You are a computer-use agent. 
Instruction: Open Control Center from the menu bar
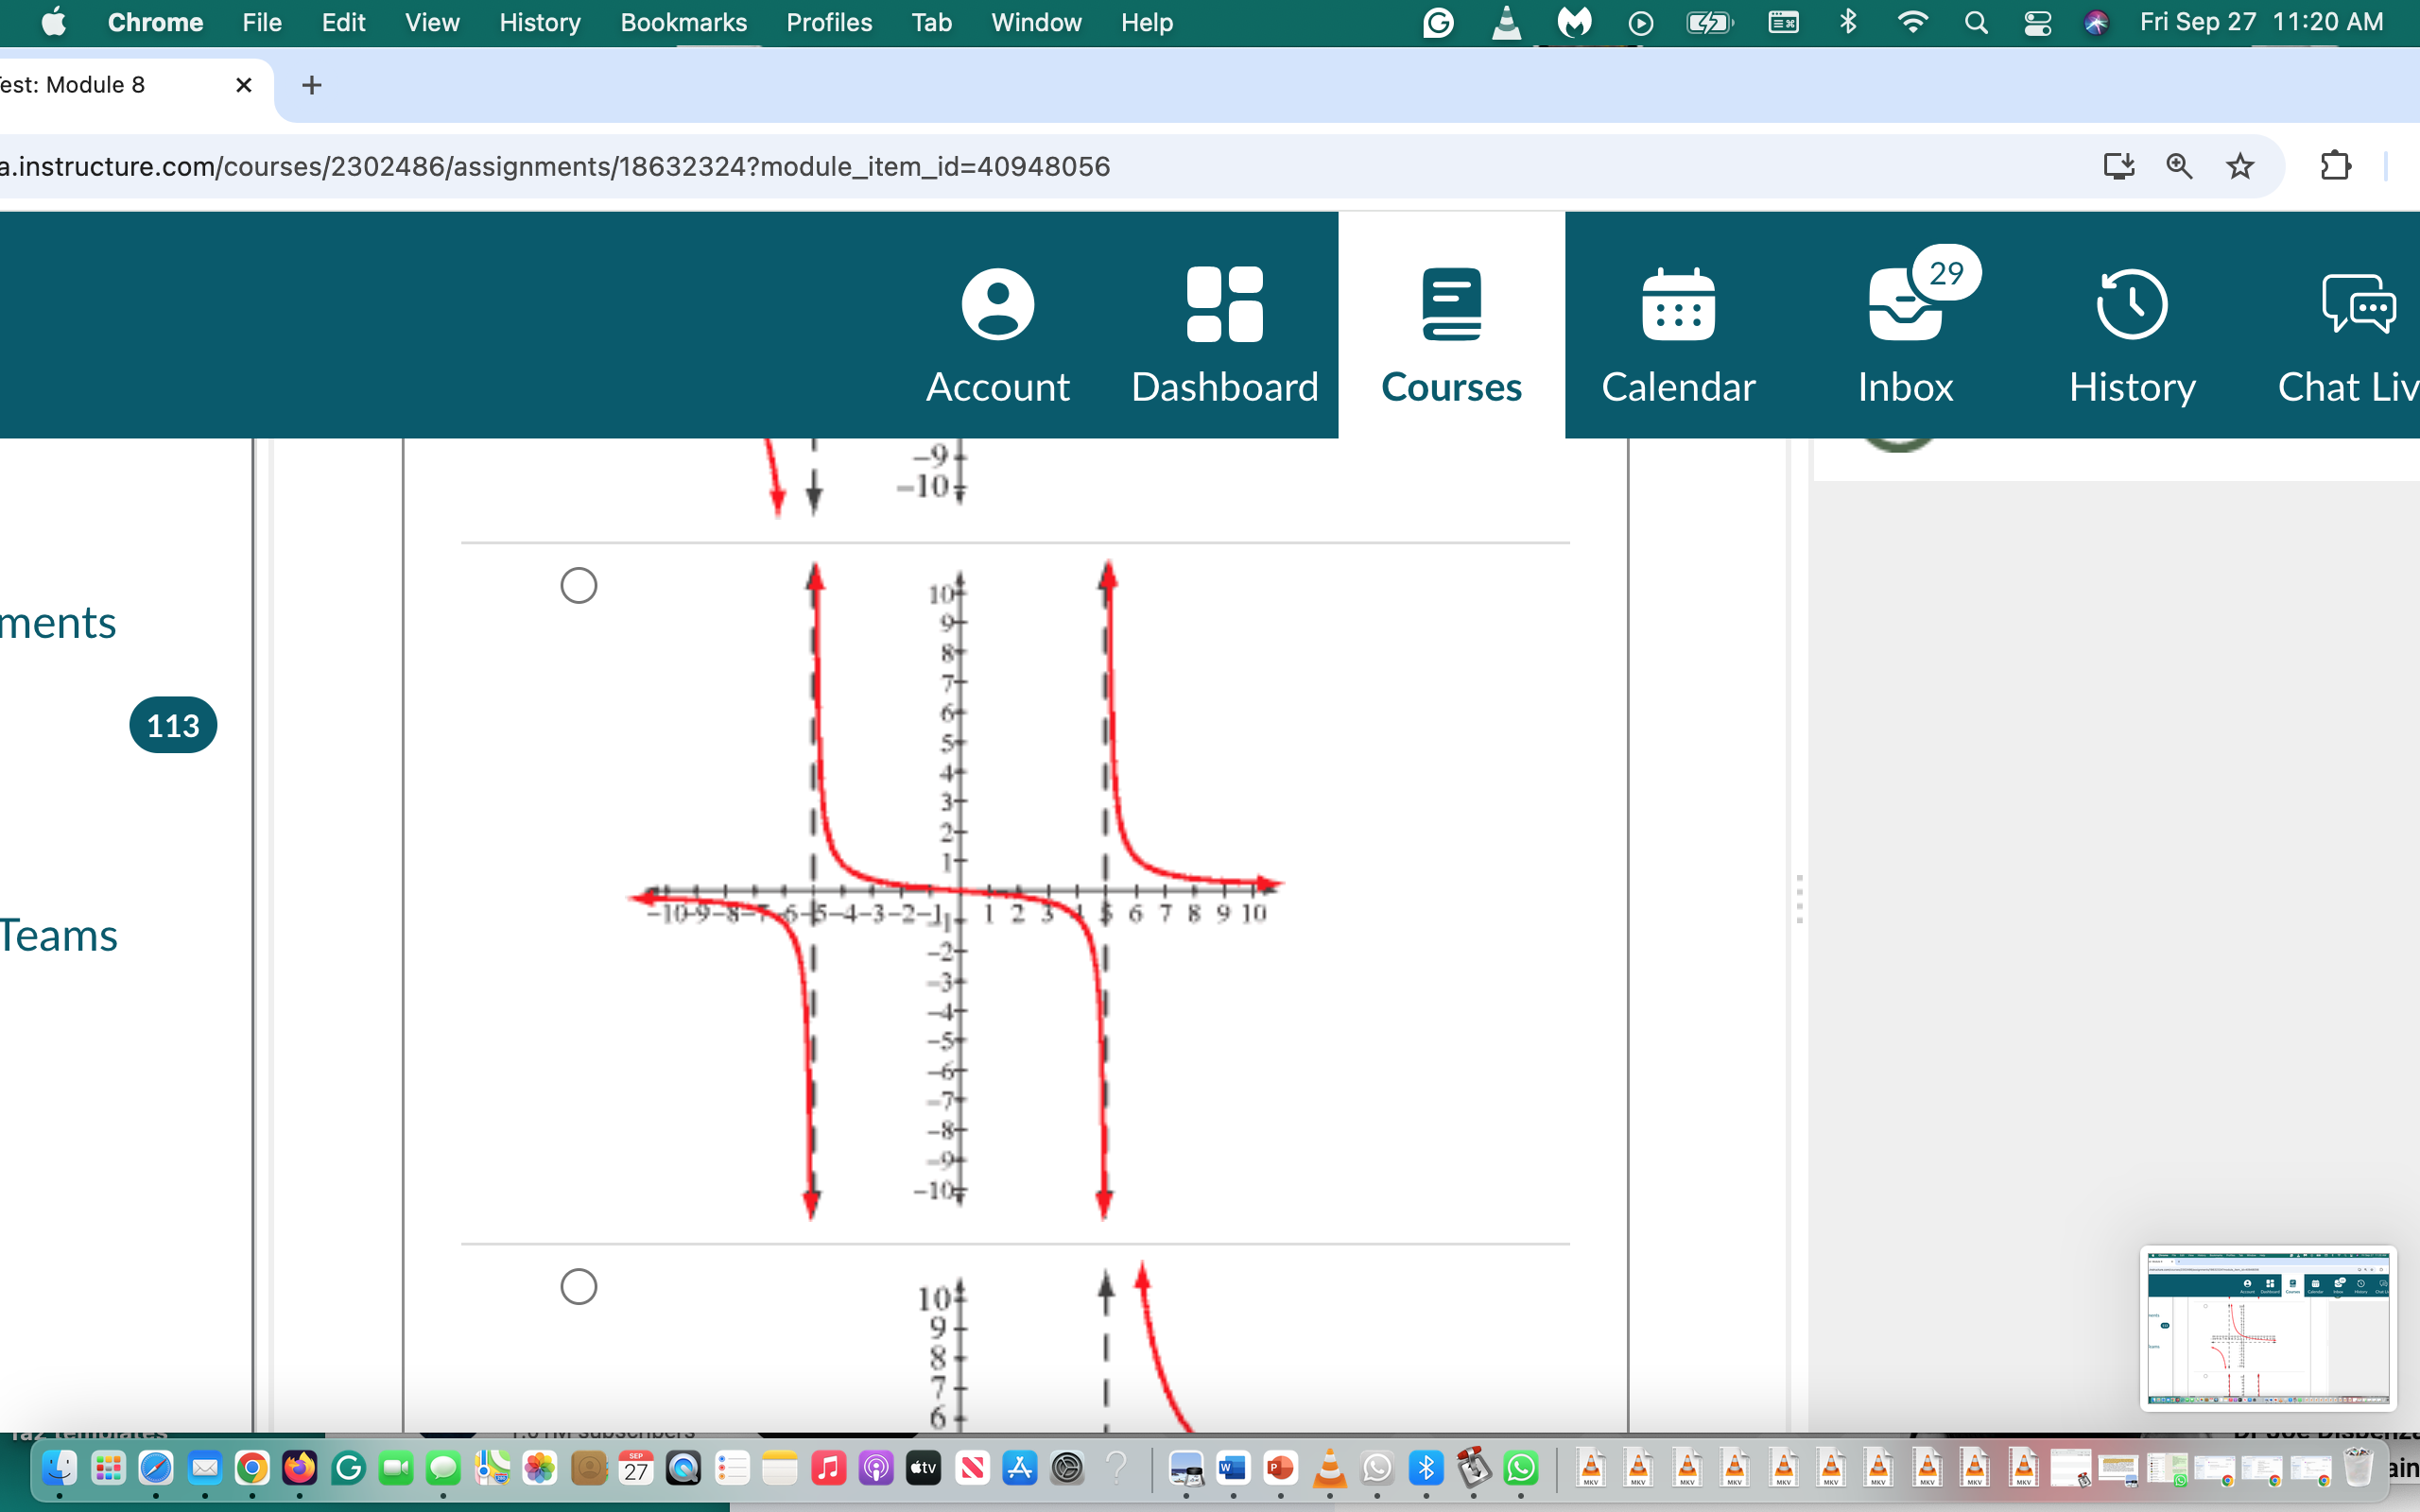(2038, 22)
